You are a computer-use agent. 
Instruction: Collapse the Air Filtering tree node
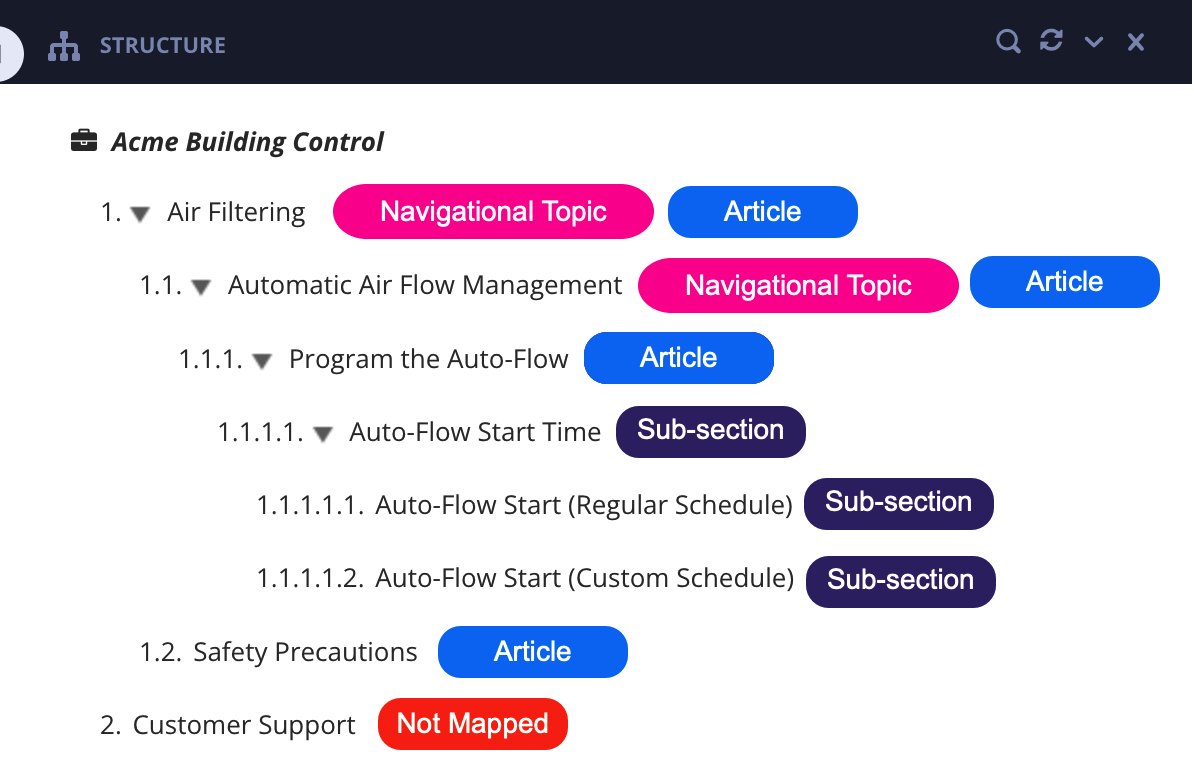(x=138, y=212)
